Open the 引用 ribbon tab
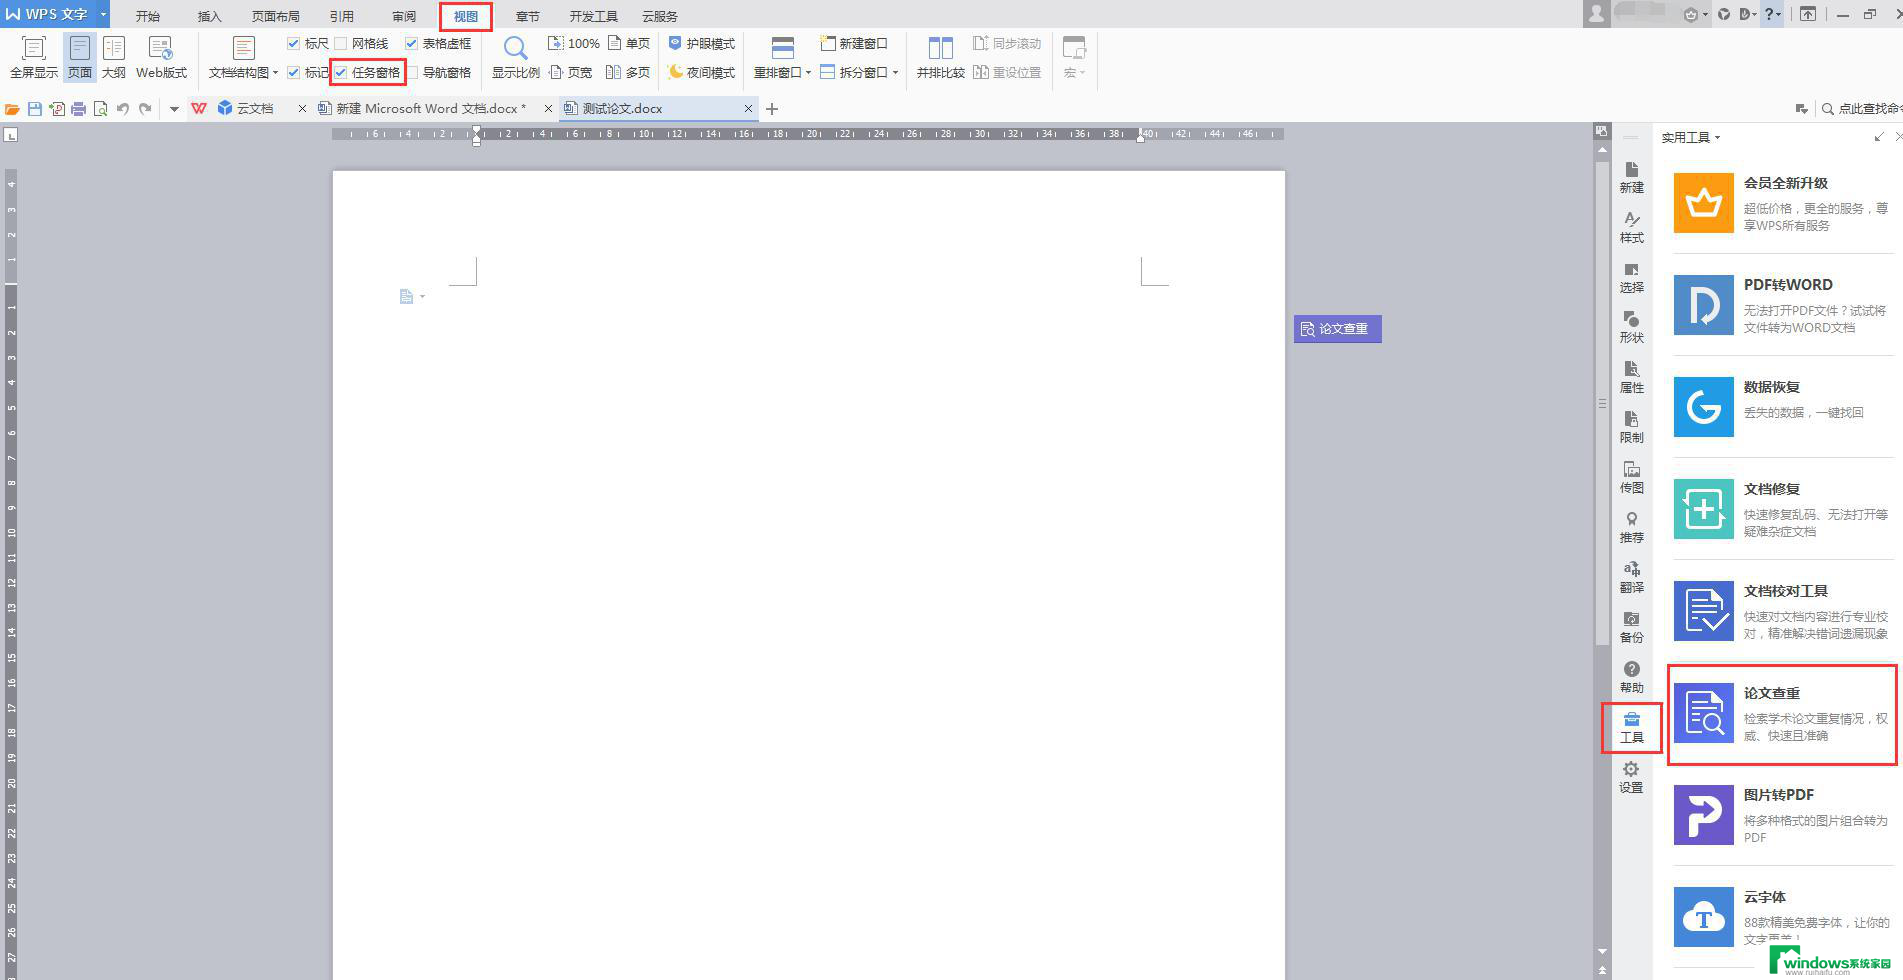The image size is (1903, 980). (342, 16)
